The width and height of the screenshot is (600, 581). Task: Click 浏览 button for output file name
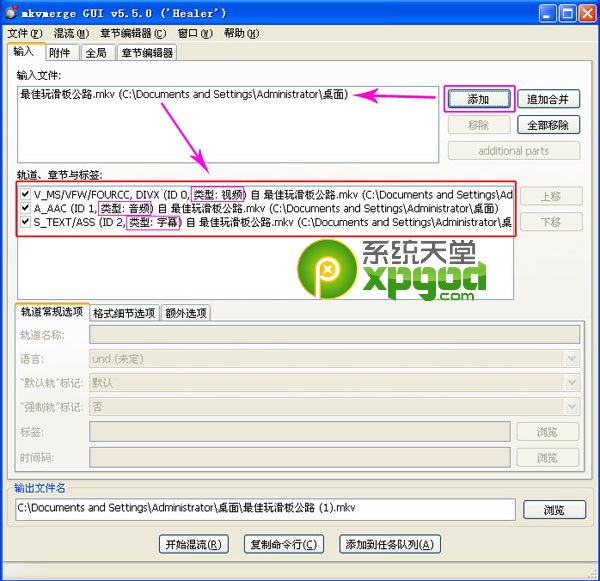click(554, 509)
